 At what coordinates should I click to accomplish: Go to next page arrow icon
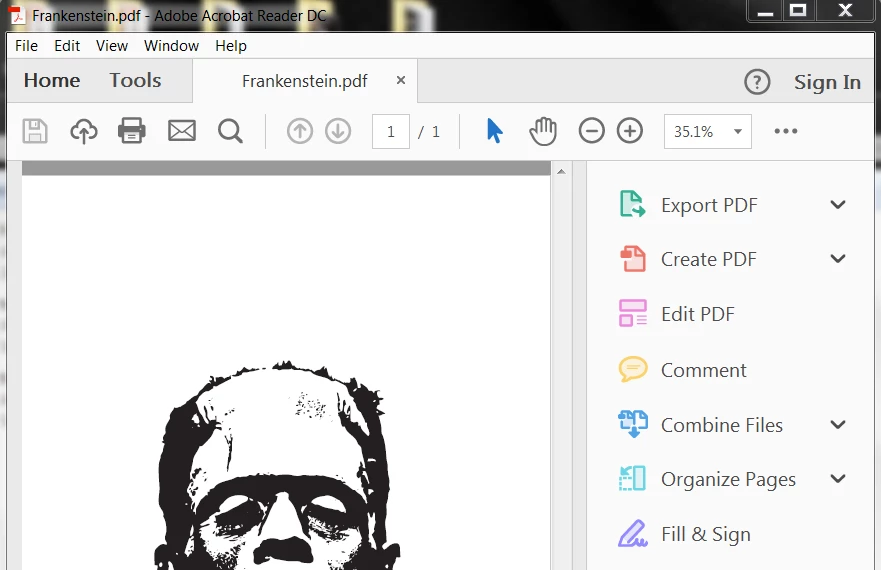338,132
